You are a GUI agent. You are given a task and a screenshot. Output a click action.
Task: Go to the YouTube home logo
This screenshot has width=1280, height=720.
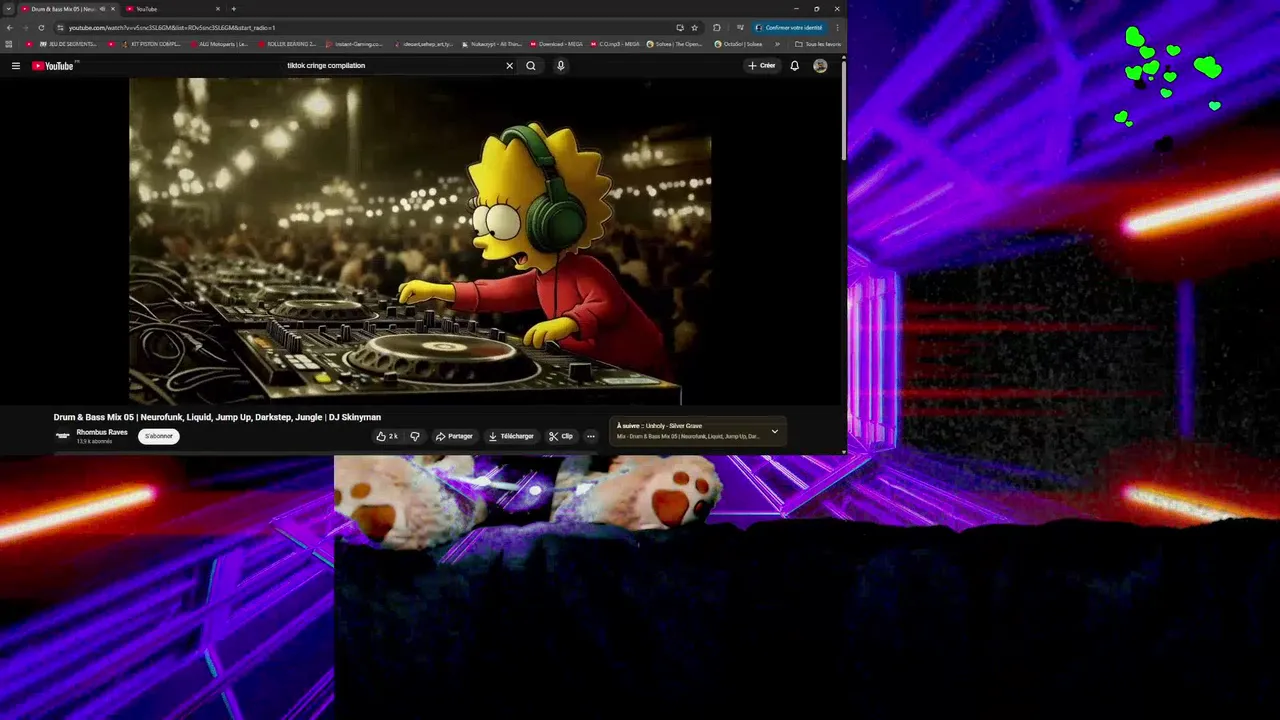pyautogui.click(x=53, y=66)
